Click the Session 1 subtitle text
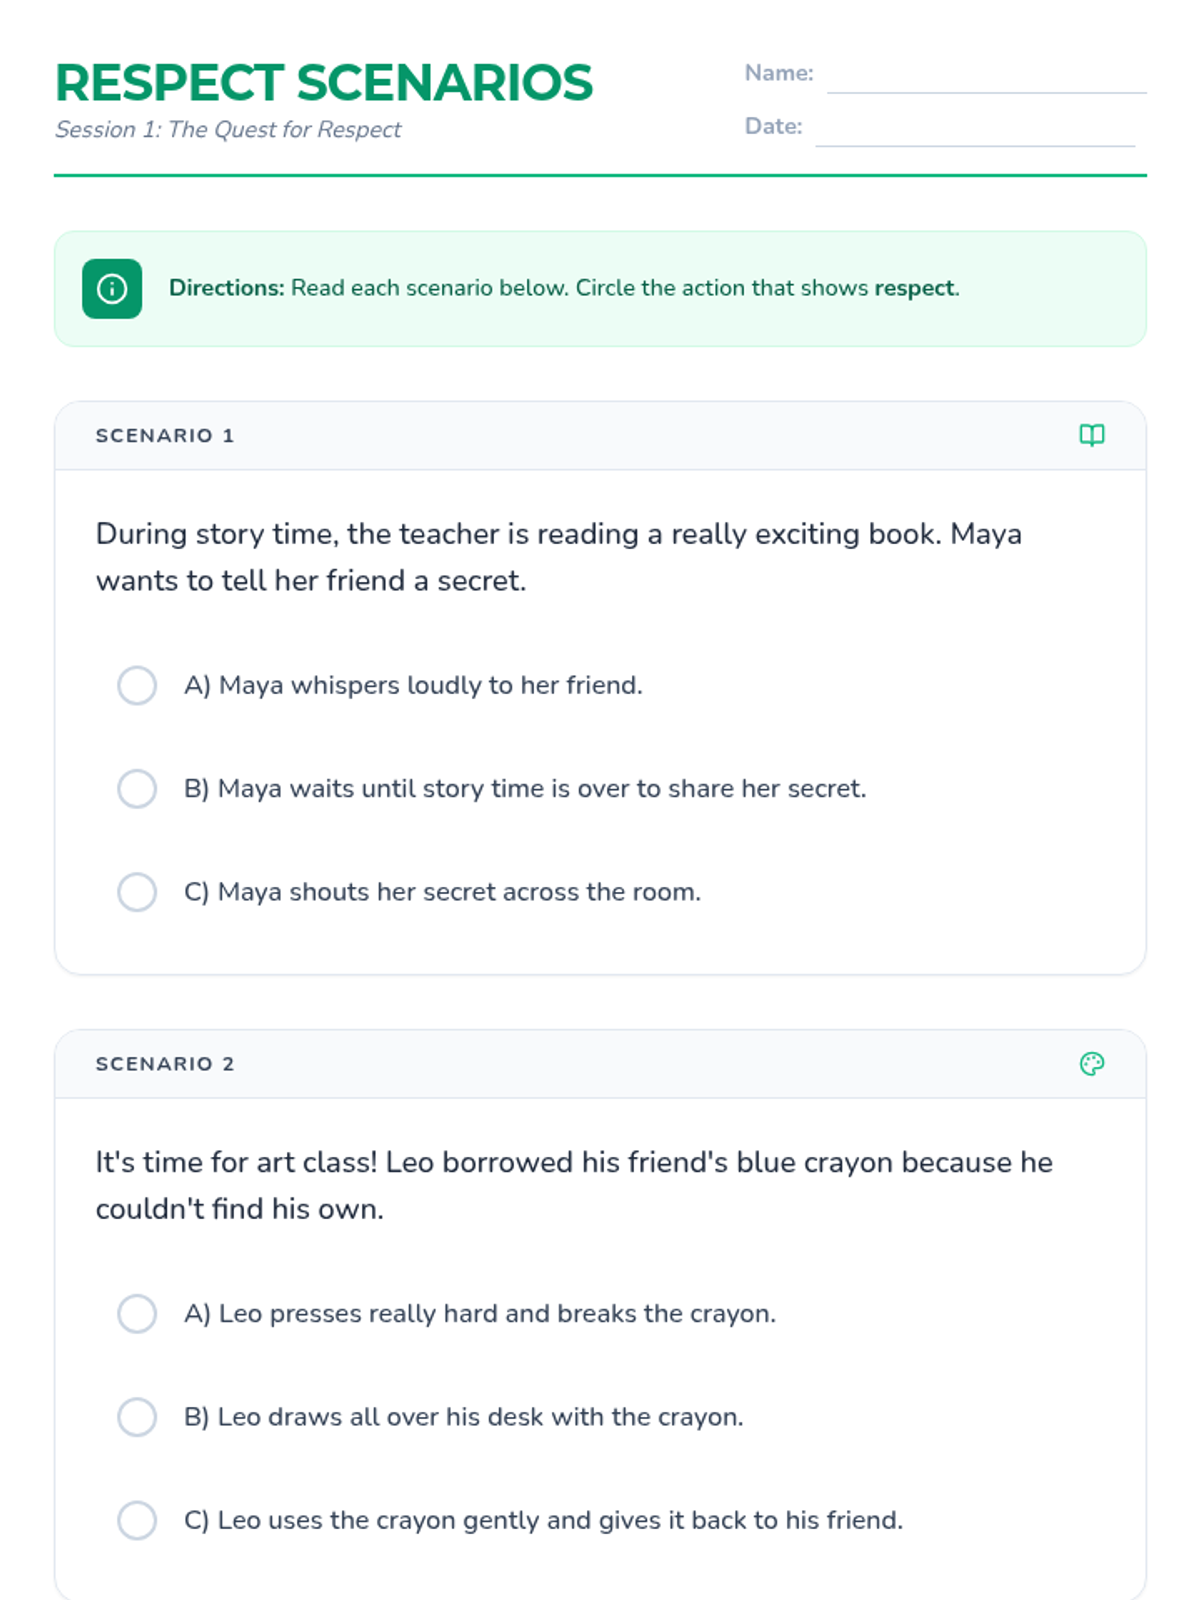The height and width of the screenshot is (1600, 1200). 228,130
